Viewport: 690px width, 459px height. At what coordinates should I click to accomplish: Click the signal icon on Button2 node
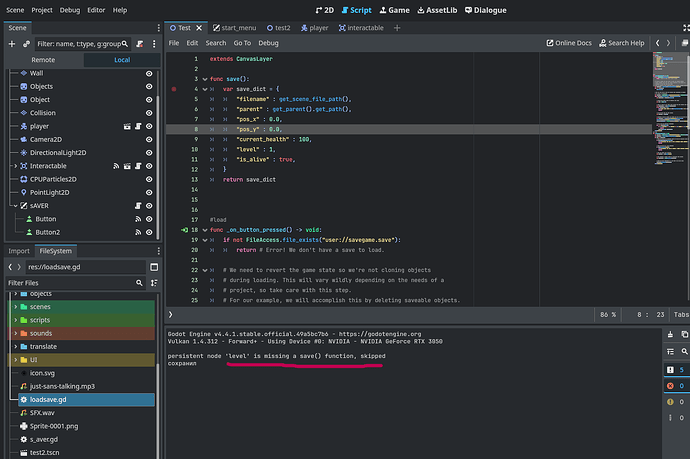137,232
